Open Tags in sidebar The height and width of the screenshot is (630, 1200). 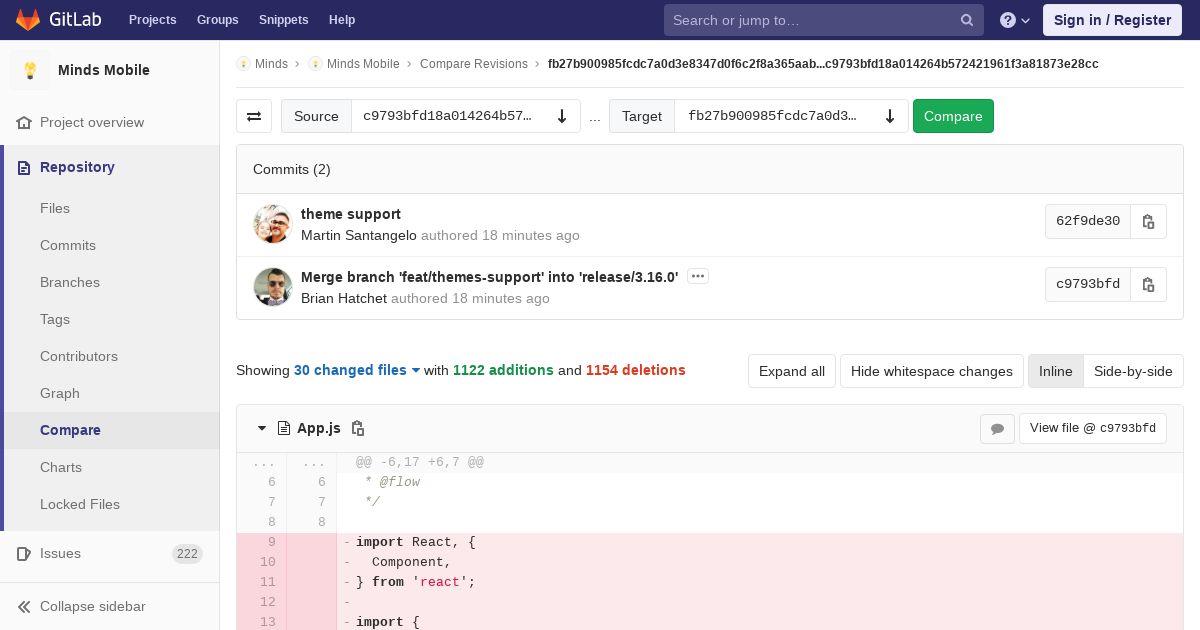(55, 319)
